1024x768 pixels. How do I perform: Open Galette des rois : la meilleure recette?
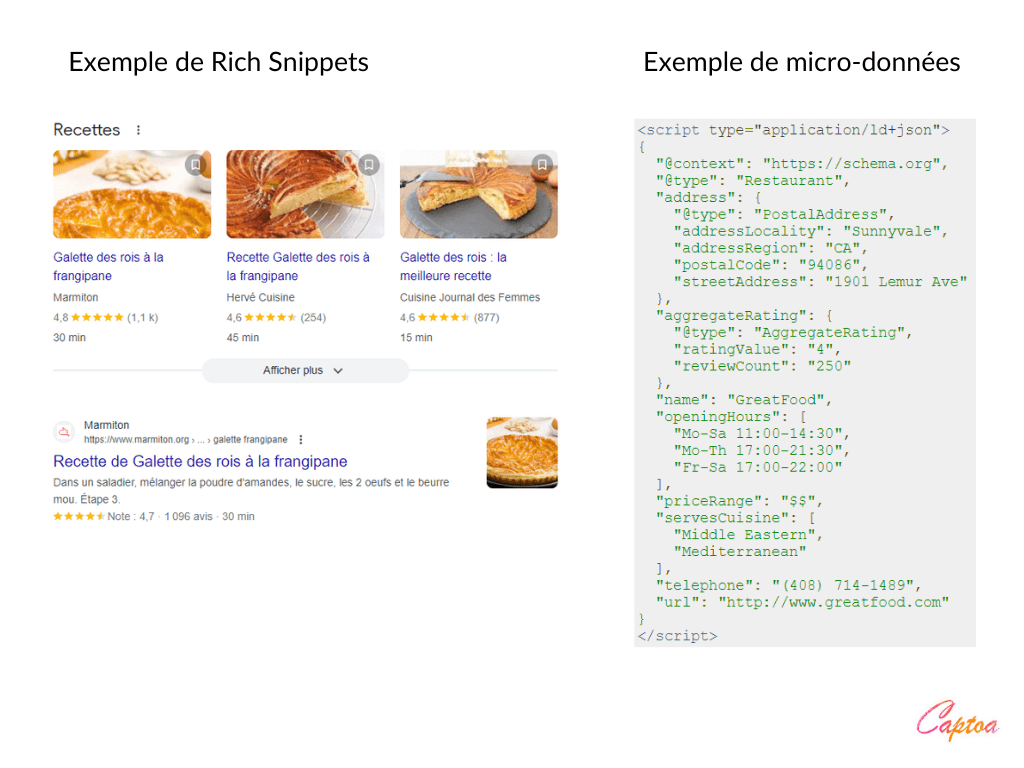[x=453, y=266]
